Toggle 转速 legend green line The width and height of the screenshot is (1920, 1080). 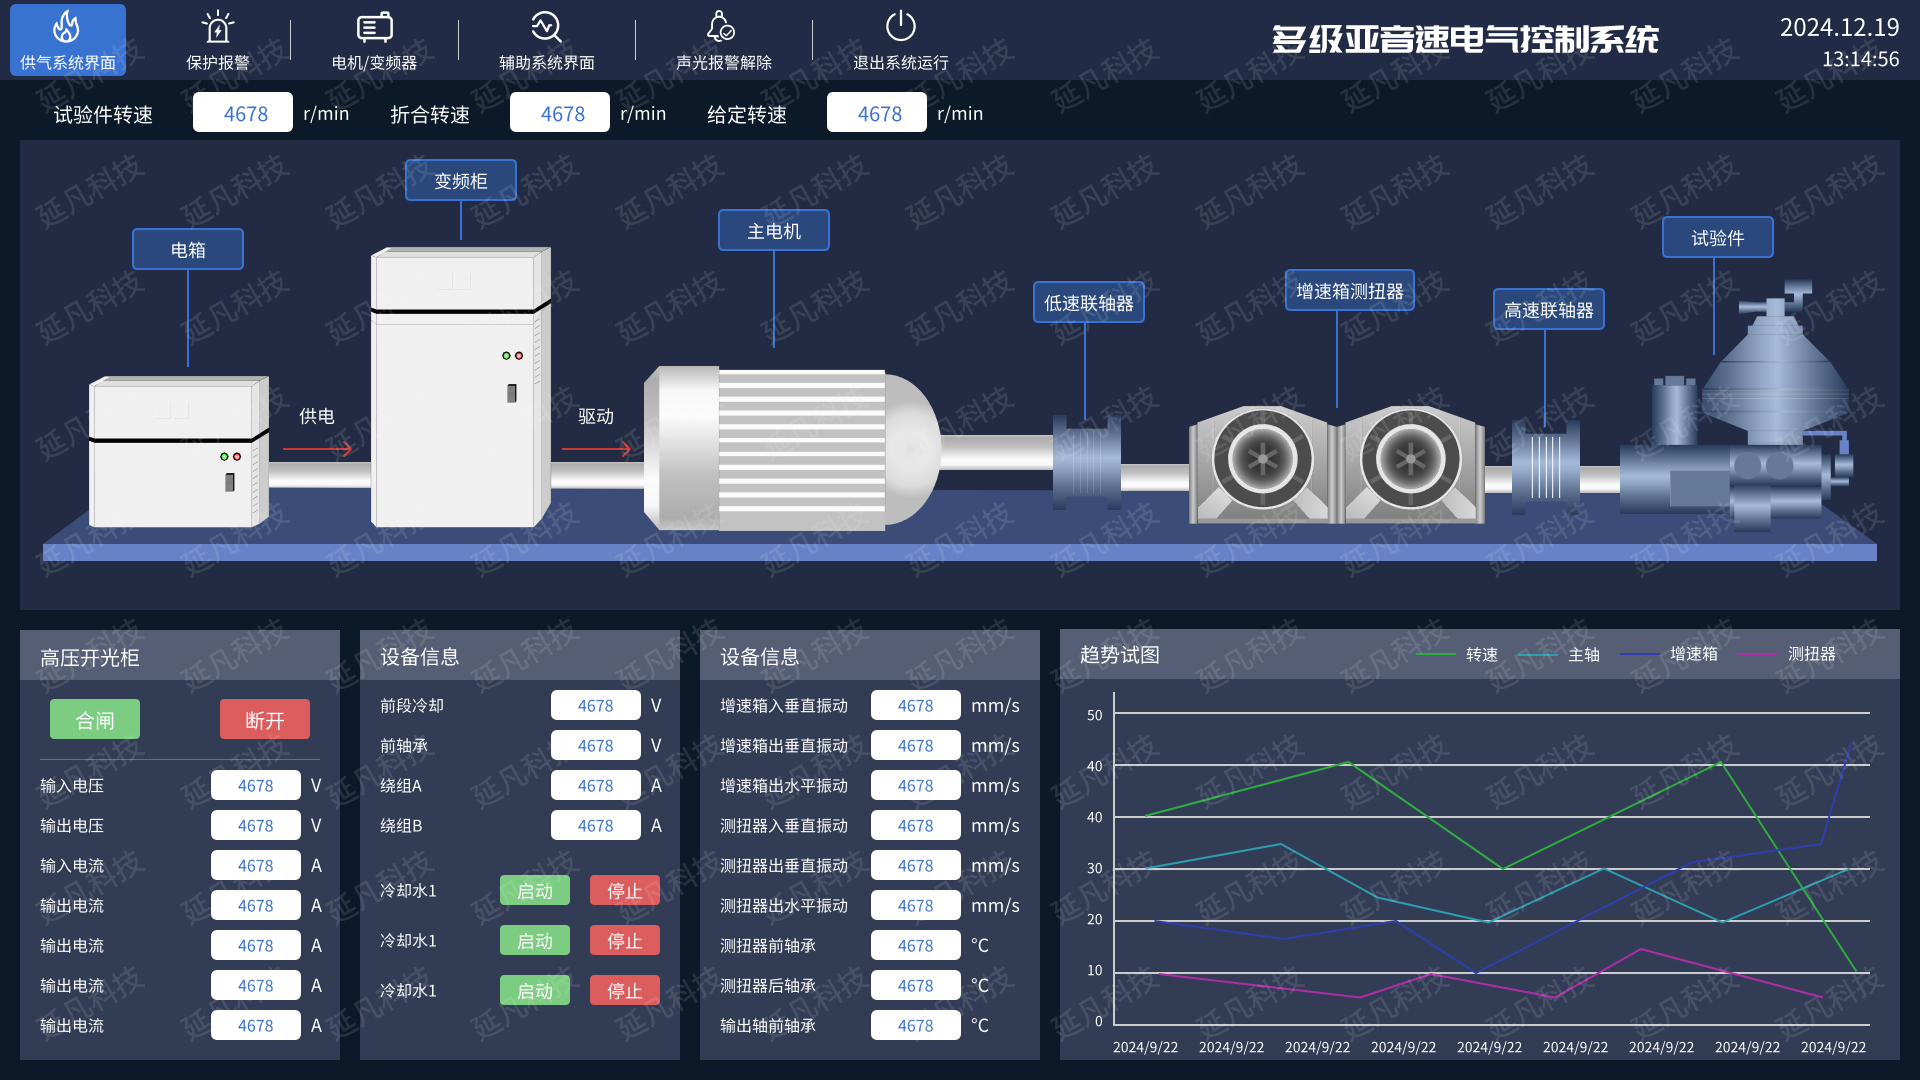[1436, 654]
